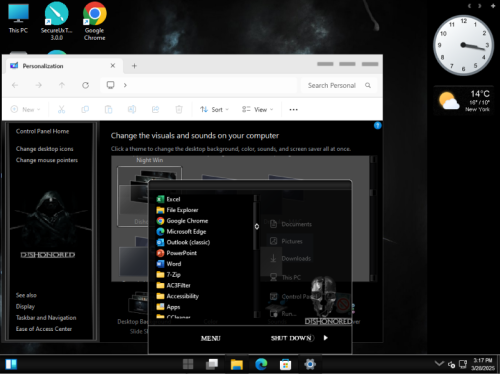Open the View dropdown
500x374 pixels.
point(258,109)
